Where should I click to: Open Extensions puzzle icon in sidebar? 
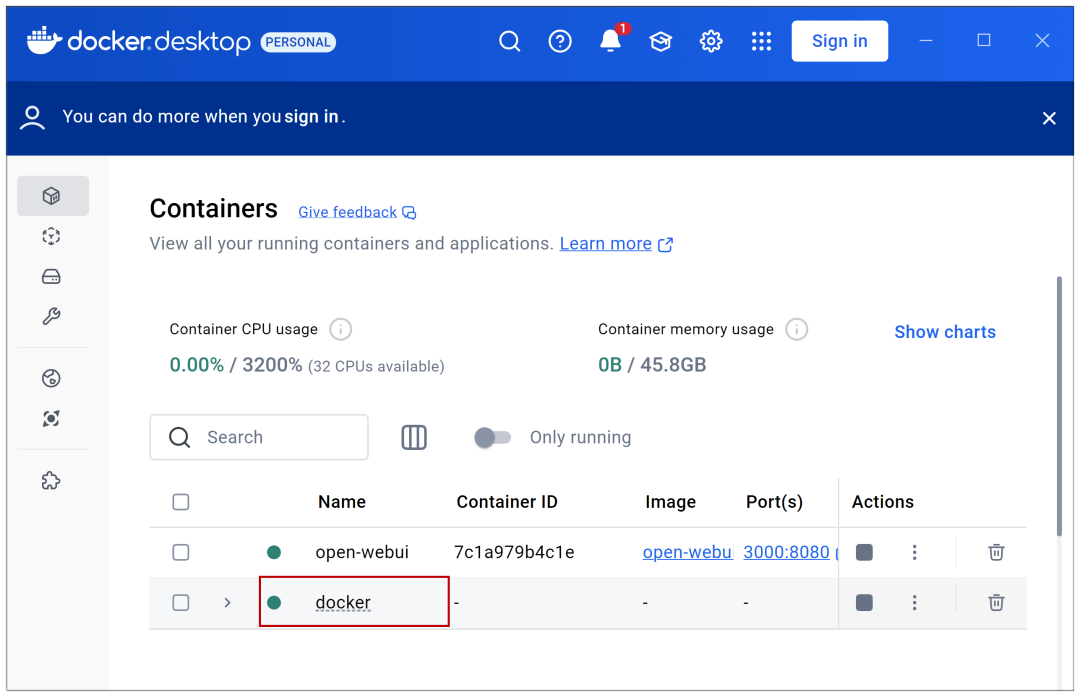click(51, 480)
